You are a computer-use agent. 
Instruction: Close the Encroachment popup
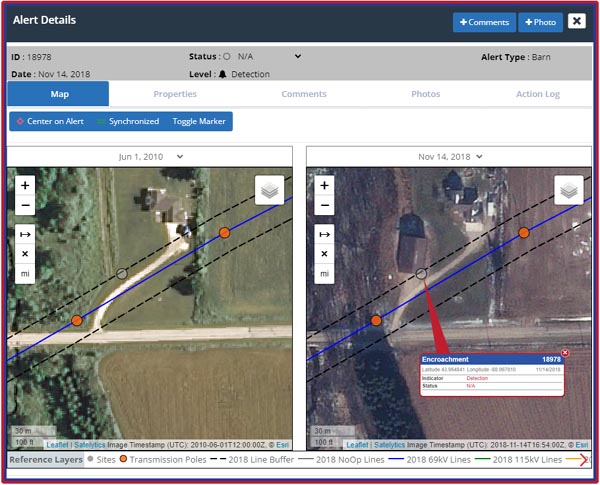click(x=565, y=353)
